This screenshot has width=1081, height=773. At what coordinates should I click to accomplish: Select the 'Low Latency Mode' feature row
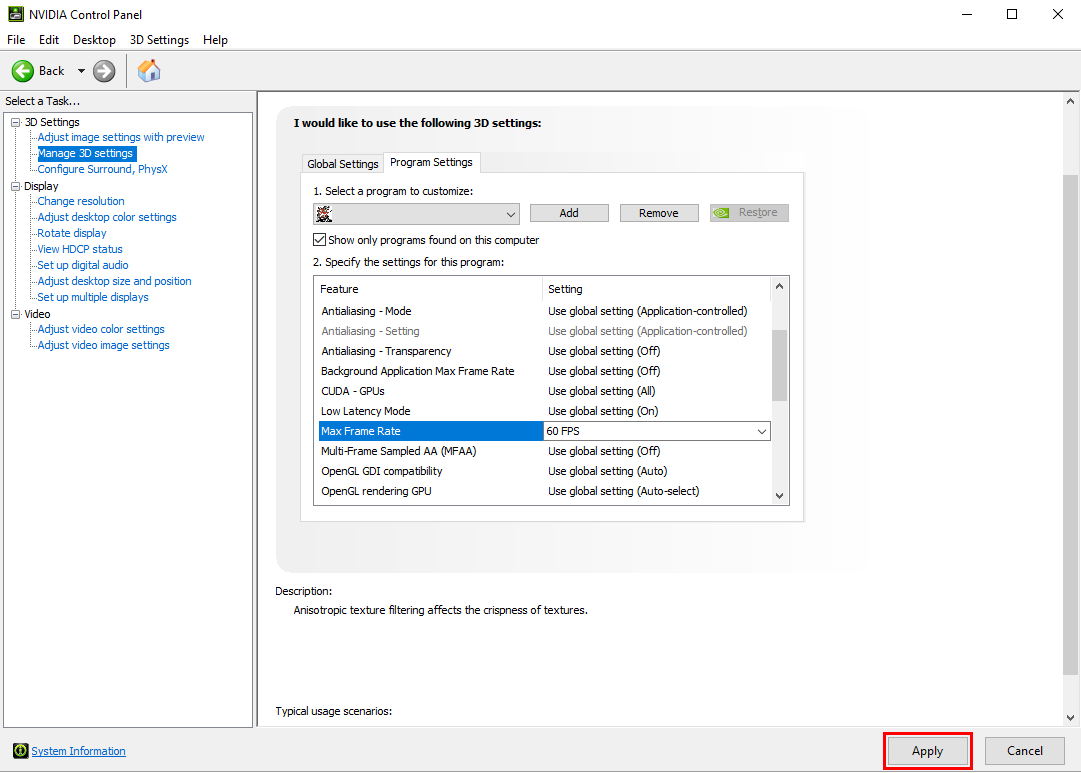[543, 411]
